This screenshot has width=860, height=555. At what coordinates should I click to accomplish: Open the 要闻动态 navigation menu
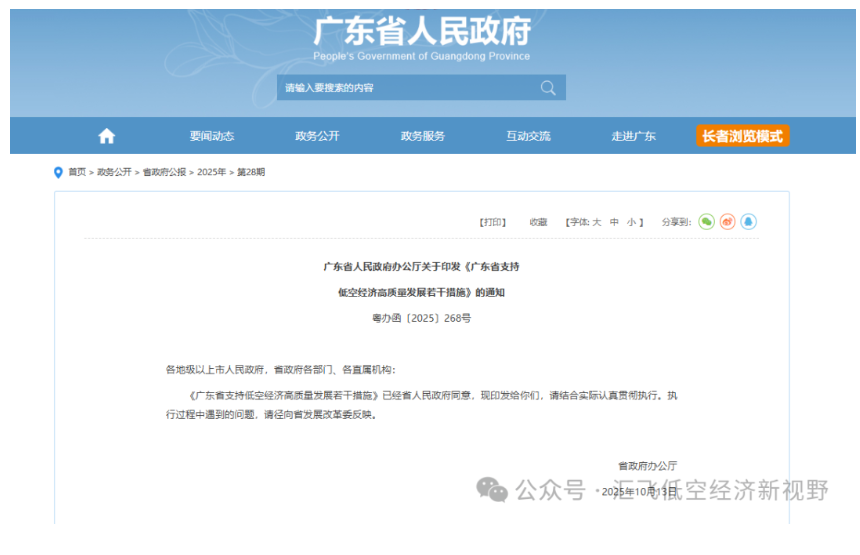(212, 136)
